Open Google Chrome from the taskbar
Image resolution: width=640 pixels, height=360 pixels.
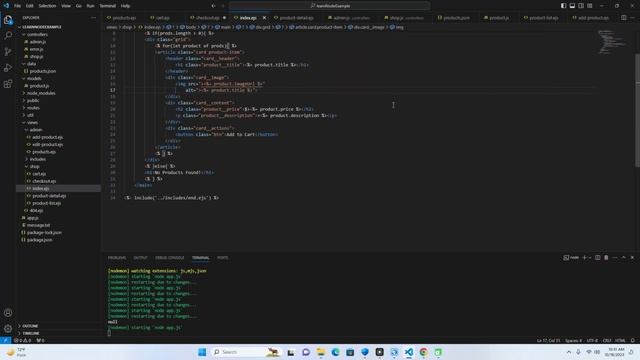(x=423, y=352)
